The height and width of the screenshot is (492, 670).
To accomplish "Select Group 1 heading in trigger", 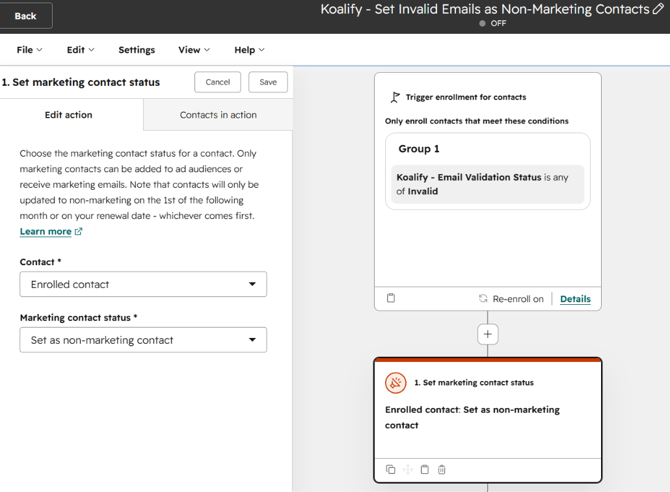I will point(419,149).
